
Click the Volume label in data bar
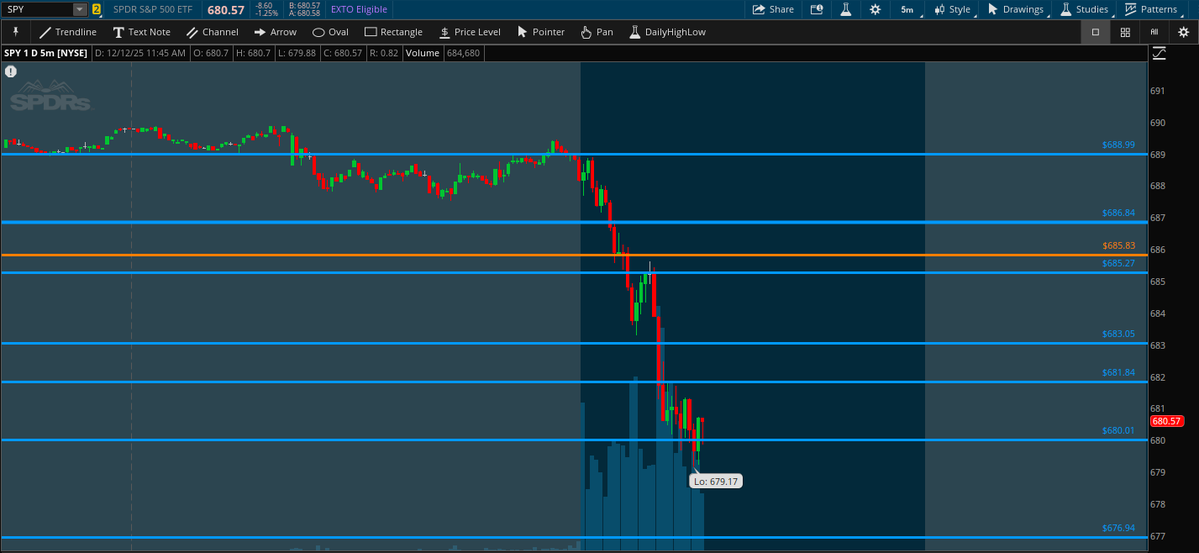pos(423,53)
